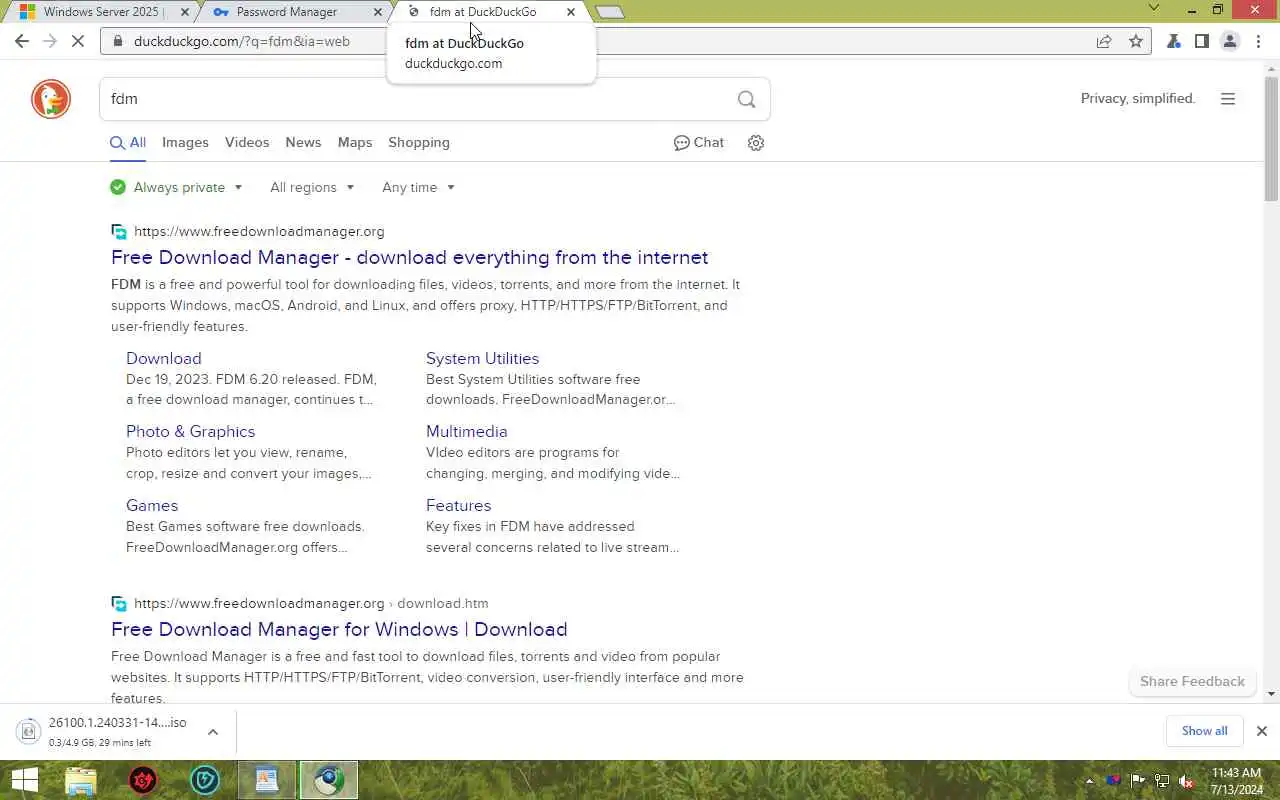Click the network tray icon

pos(1162,781)
